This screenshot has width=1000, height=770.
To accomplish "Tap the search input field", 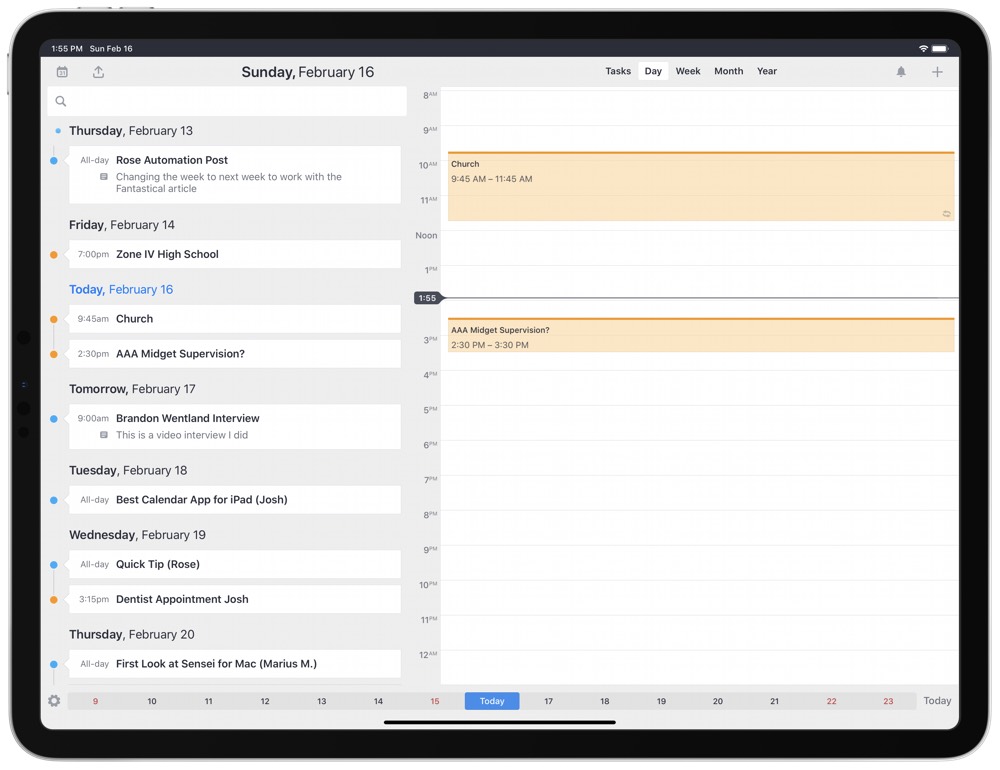I will [x=230, y=101].
